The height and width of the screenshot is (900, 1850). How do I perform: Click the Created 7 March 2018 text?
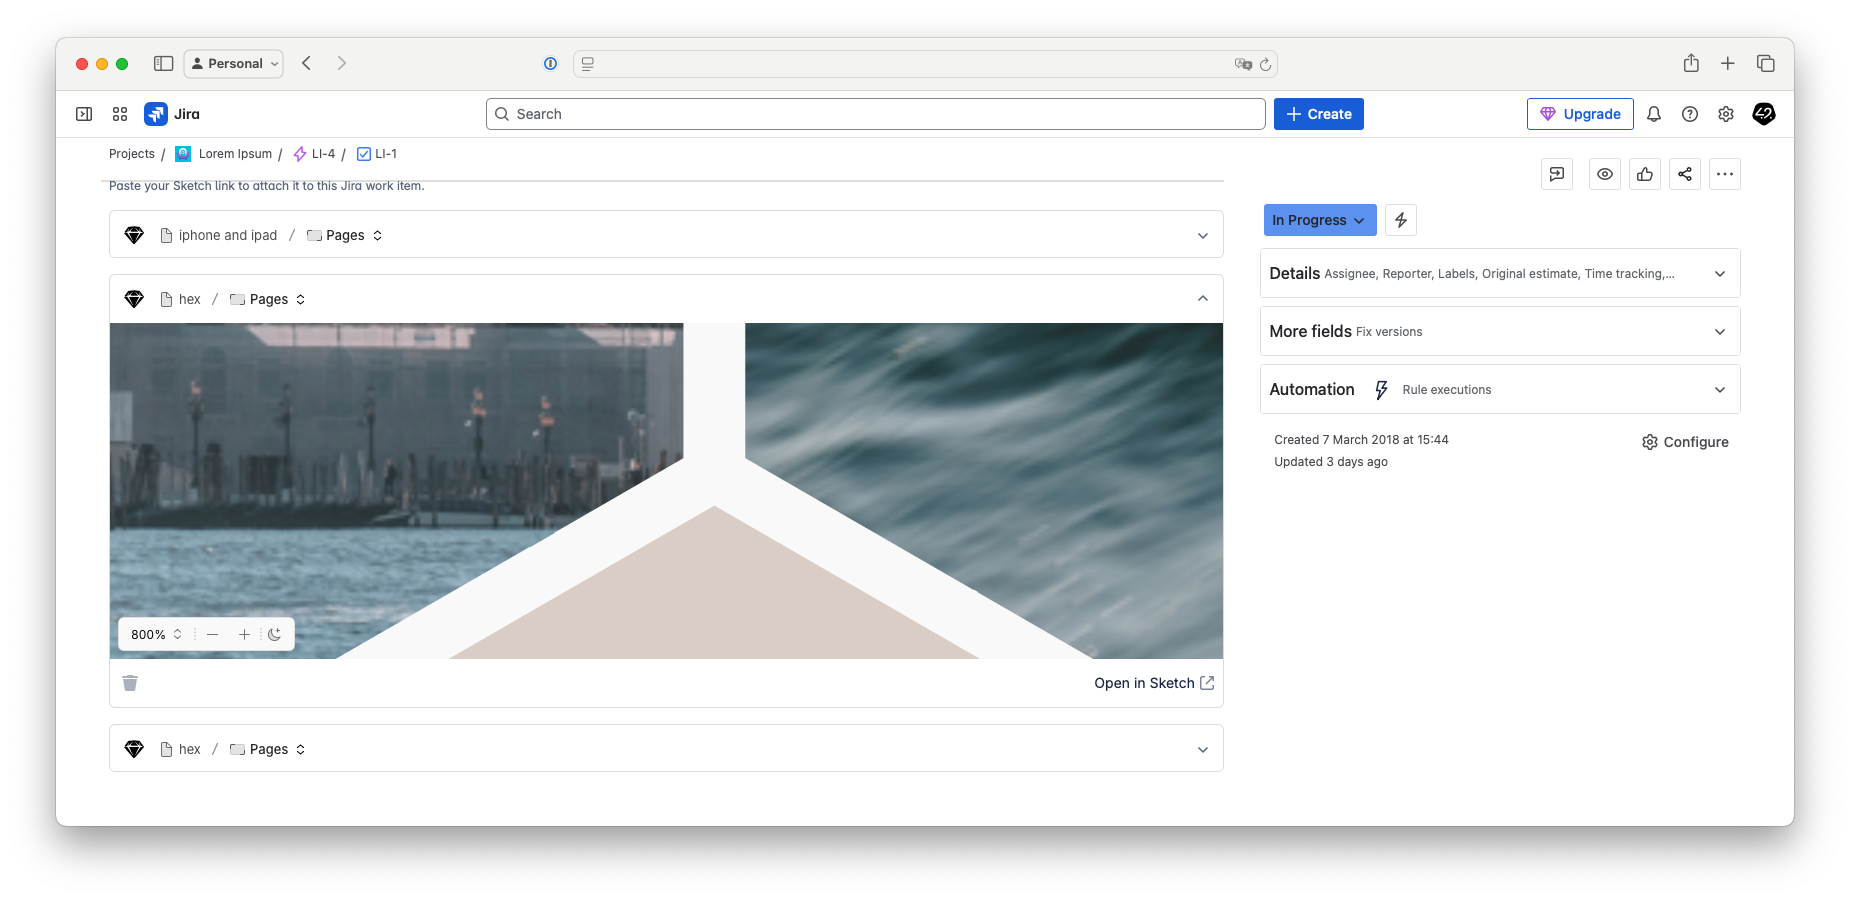(x=1361, y=440)
